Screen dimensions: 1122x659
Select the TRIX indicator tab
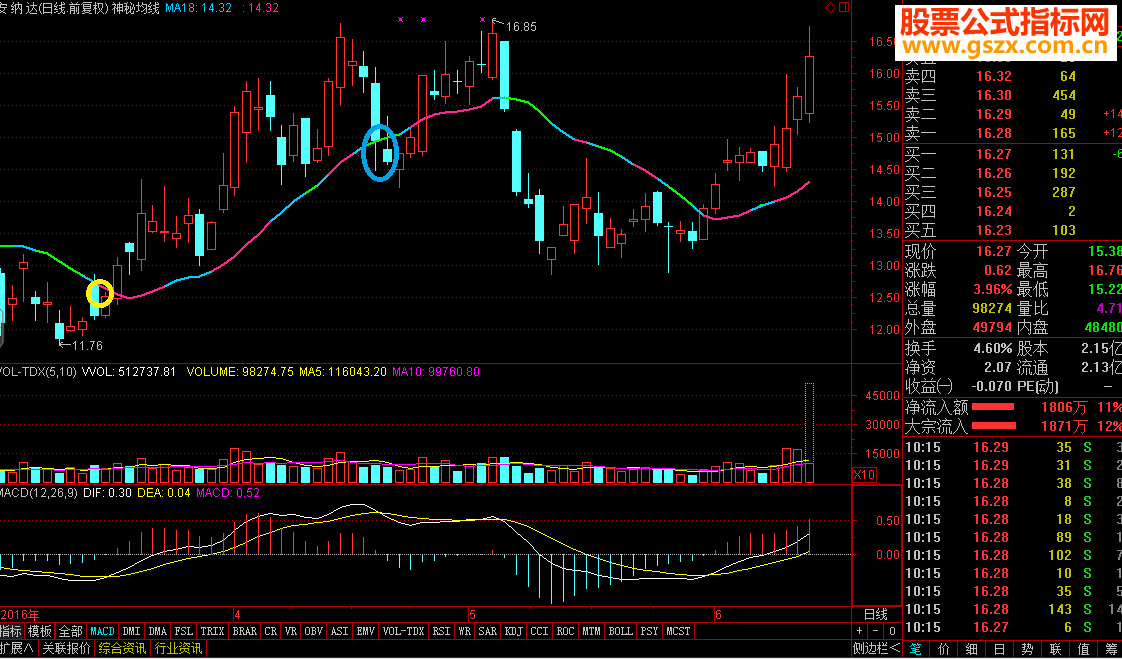click(x=213, y=632)
